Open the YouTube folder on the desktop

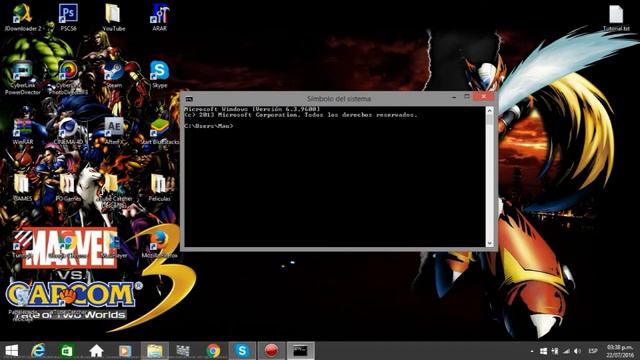113,18
